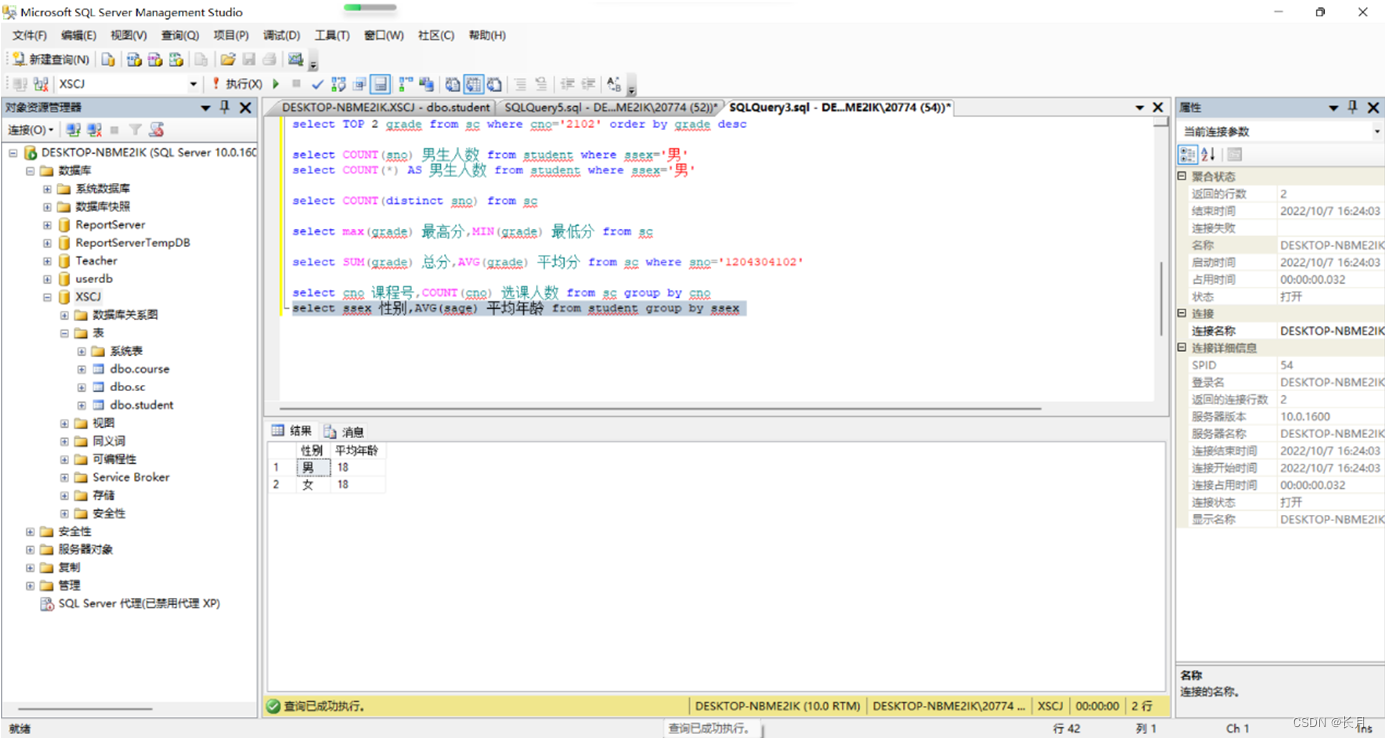
Task: Click the editor horizontal scrollbar
Action: click(x=660, y=408)
